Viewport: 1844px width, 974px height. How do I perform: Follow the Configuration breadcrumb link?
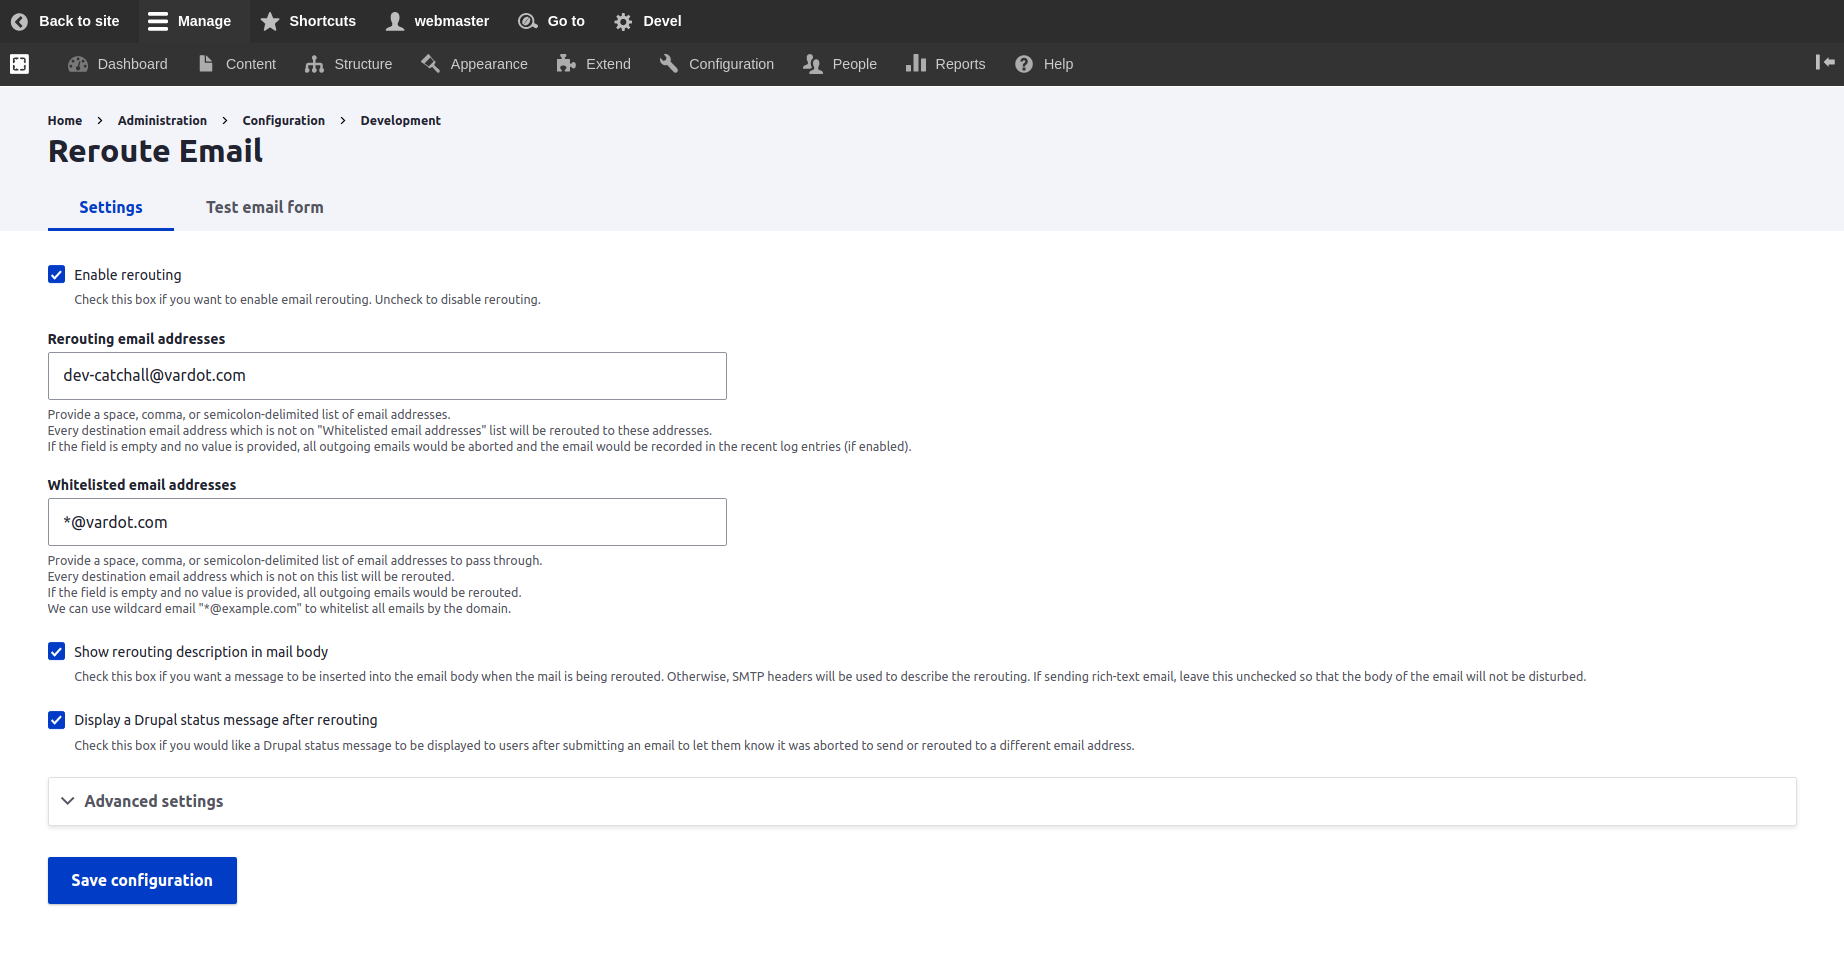(284, 121)
